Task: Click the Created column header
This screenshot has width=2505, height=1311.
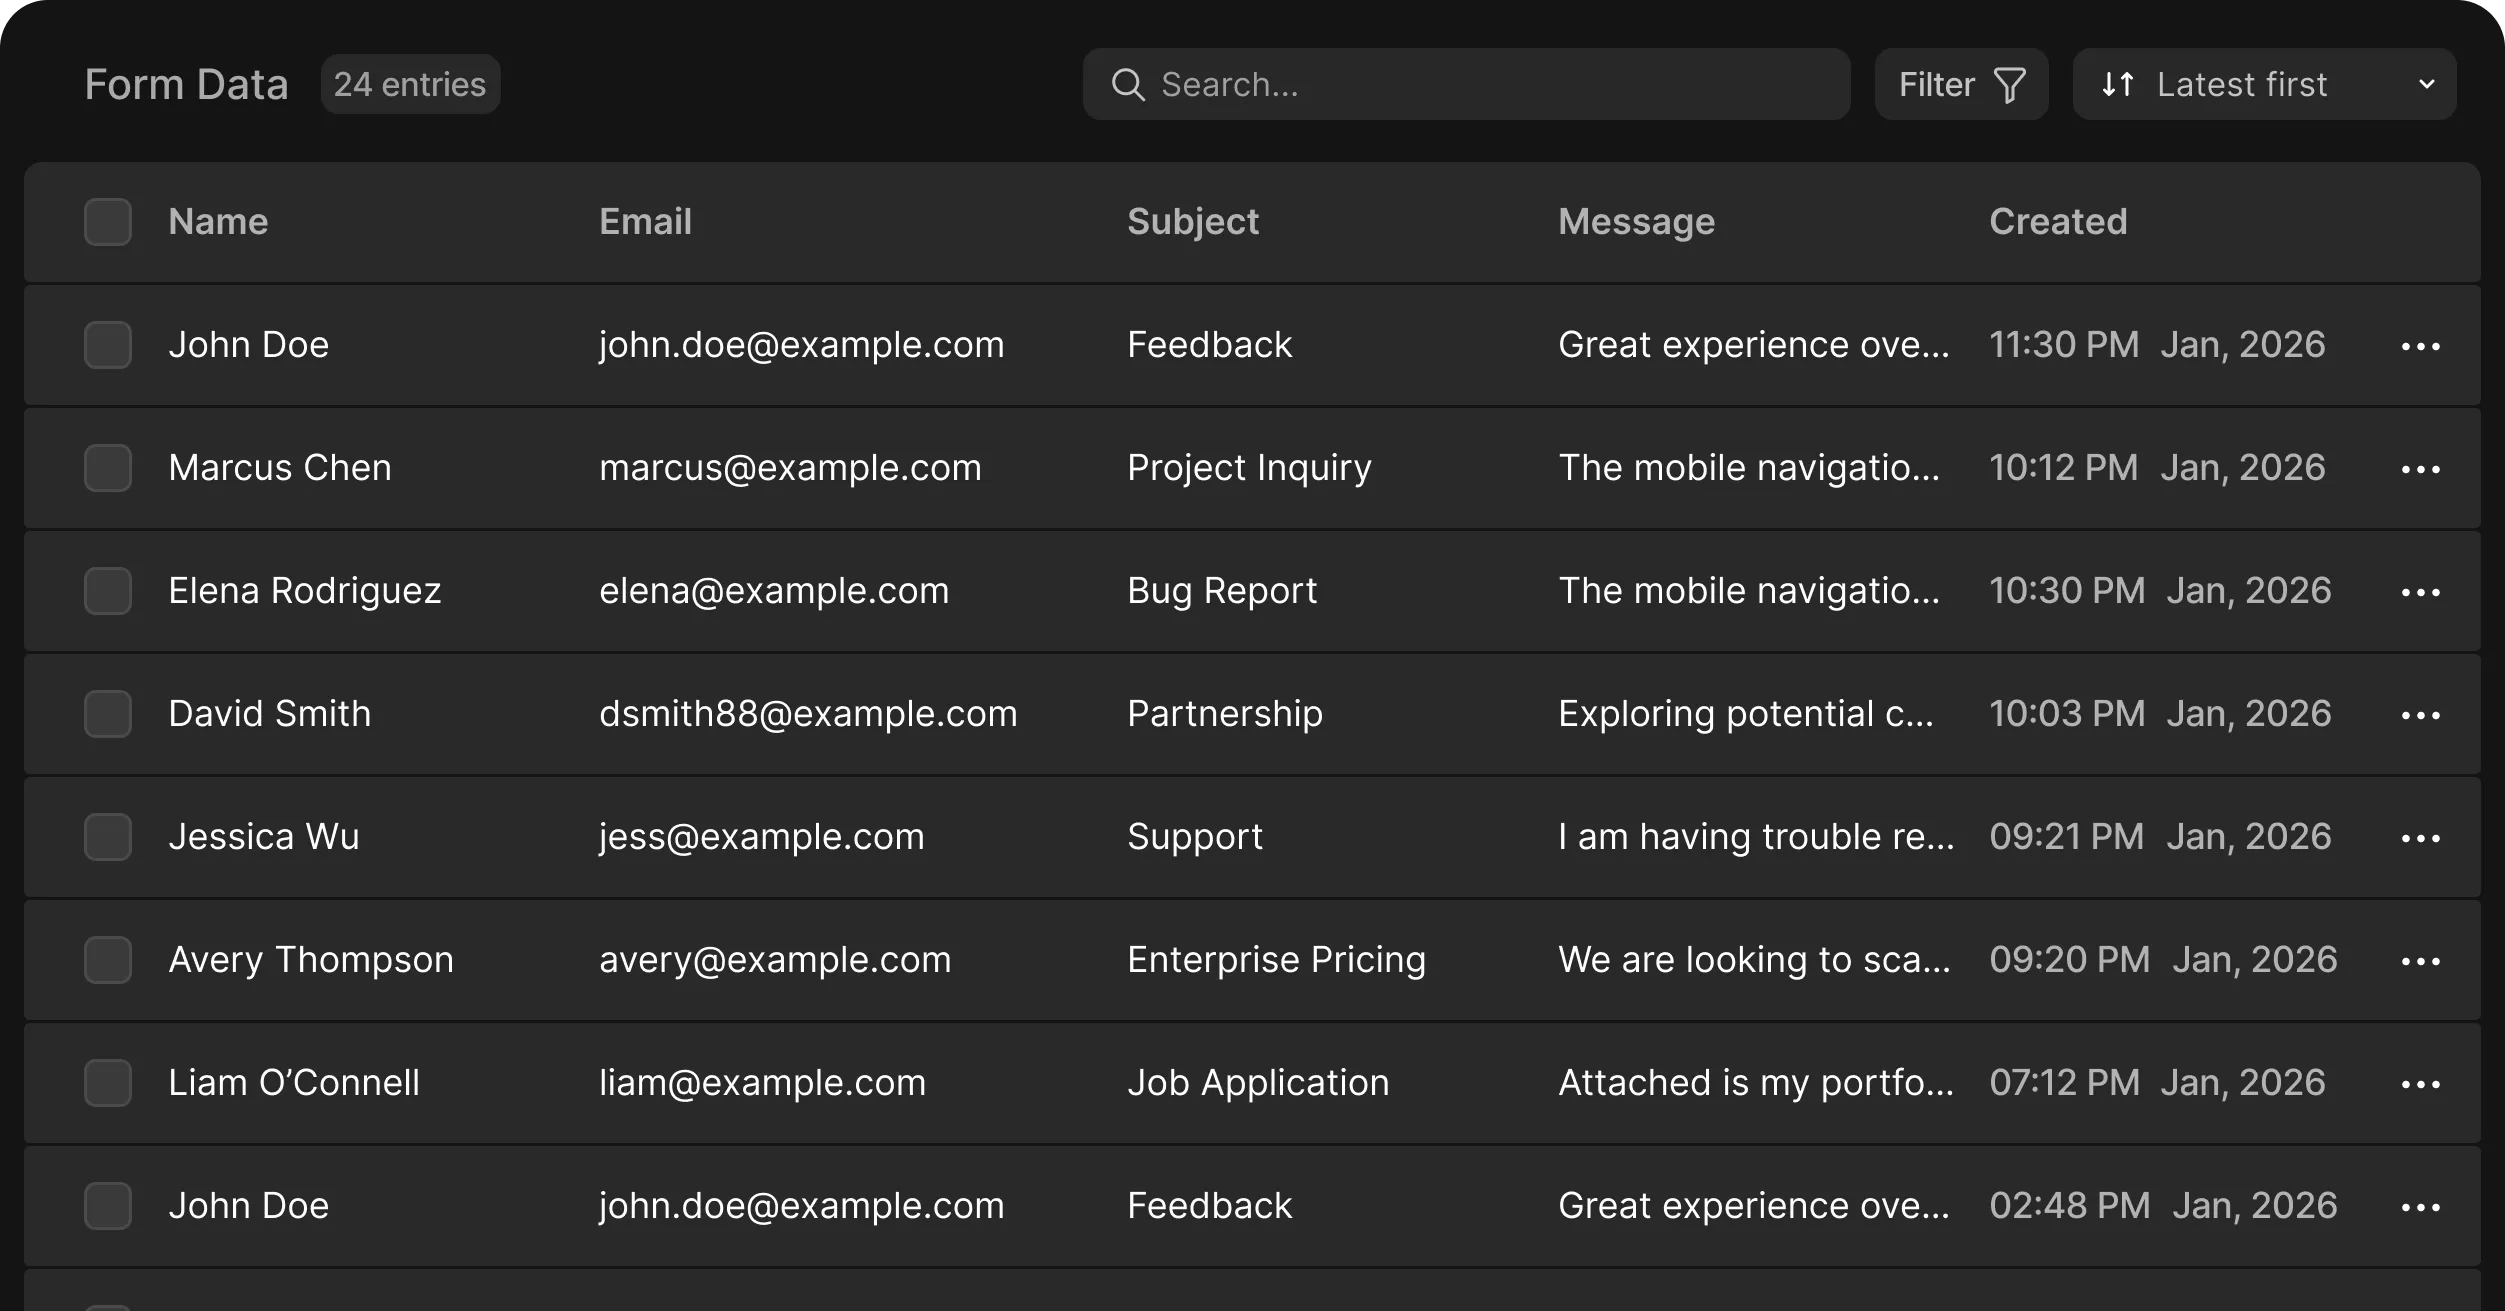Action: coord(2058,222)
